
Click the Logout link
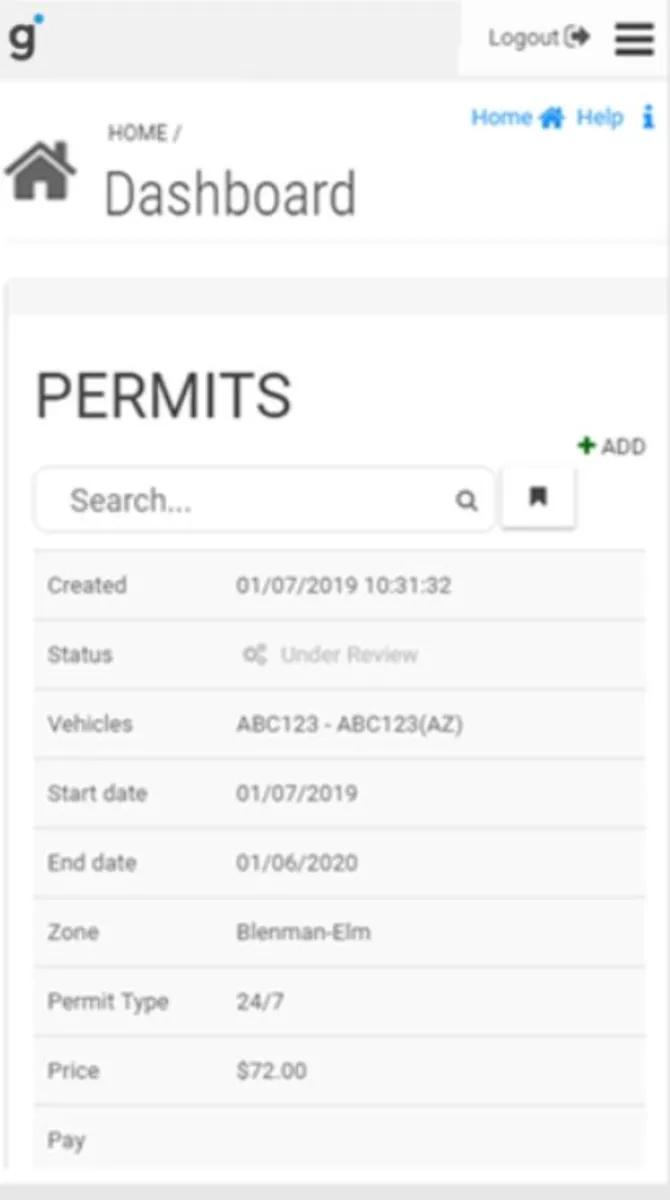point(537,38)
